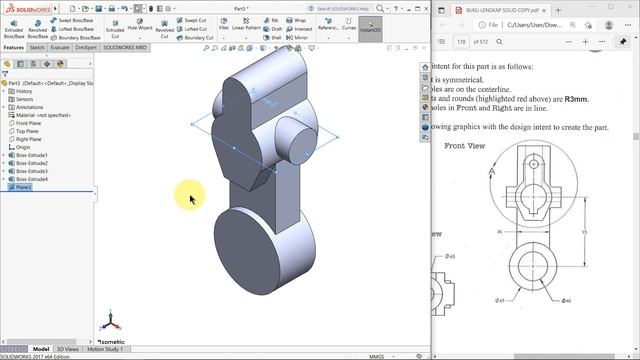Switch to the Sketch tab
Screen dimensions: 640x360
pyautogui.click(x=37, y=47)
